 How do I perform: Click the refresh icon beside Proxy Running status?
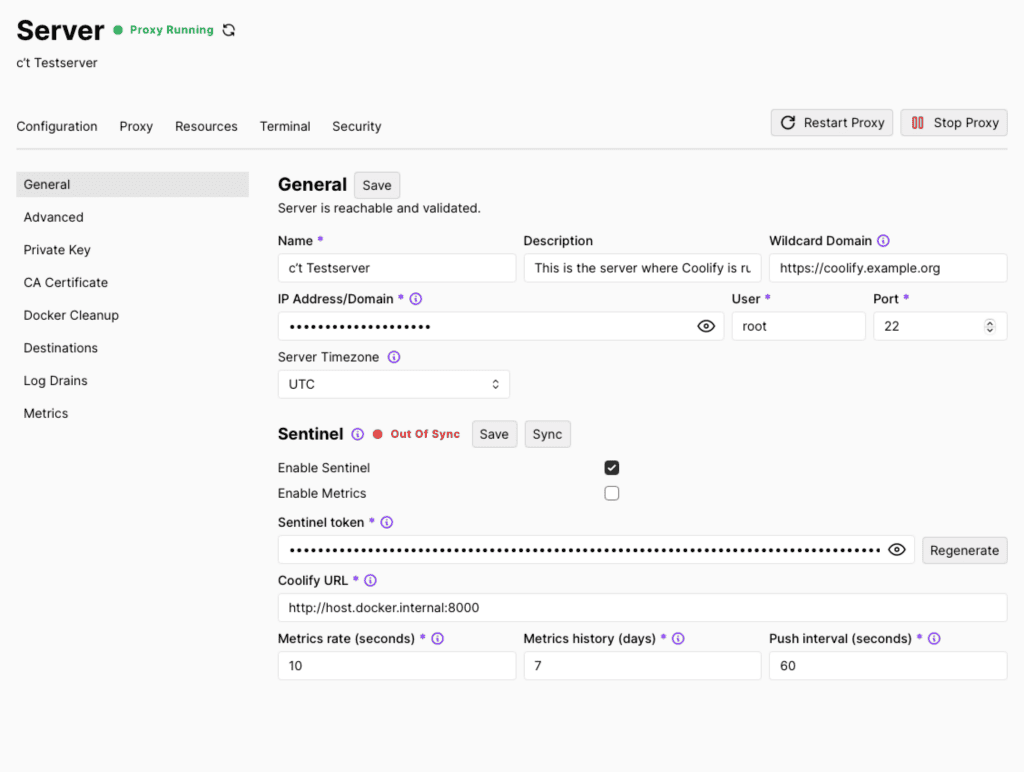click(x=228, y=30)
